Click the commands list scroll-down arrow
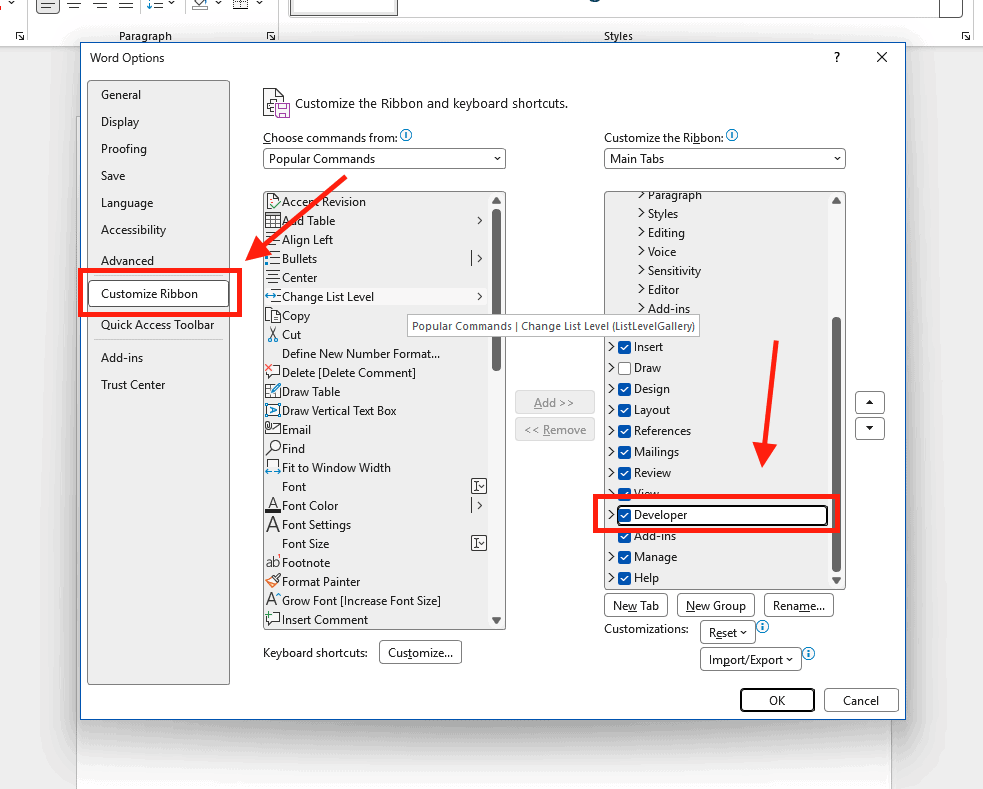The image size is (983, 789). point(497,620)
